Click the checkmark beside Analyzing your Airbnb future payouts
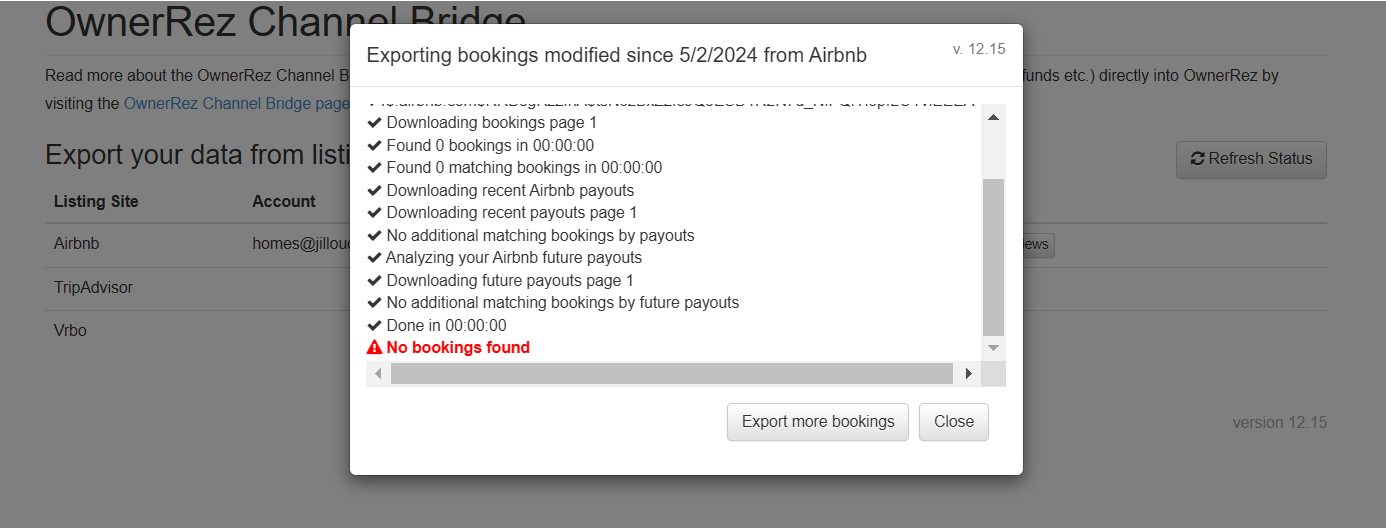 pyautogui.click(x=375, y=258)
